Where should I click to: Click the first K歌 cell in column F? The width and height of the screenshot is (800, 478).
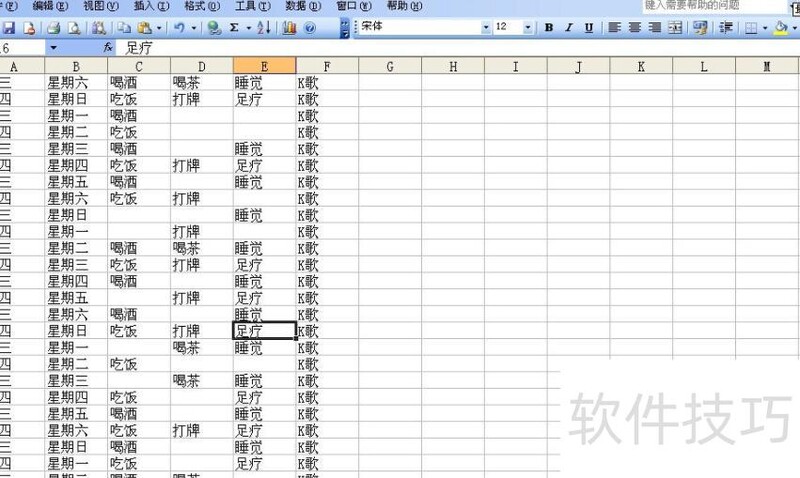click(x=327, y=83)
